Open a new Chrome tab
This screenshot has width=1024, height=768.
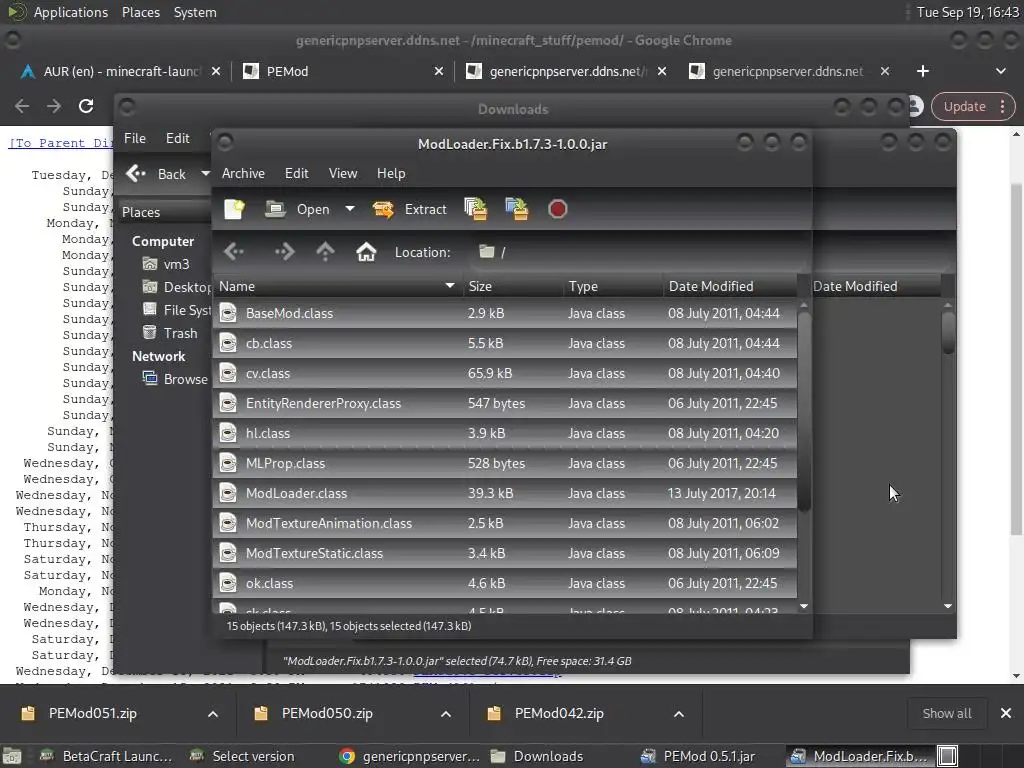[923, 71]
